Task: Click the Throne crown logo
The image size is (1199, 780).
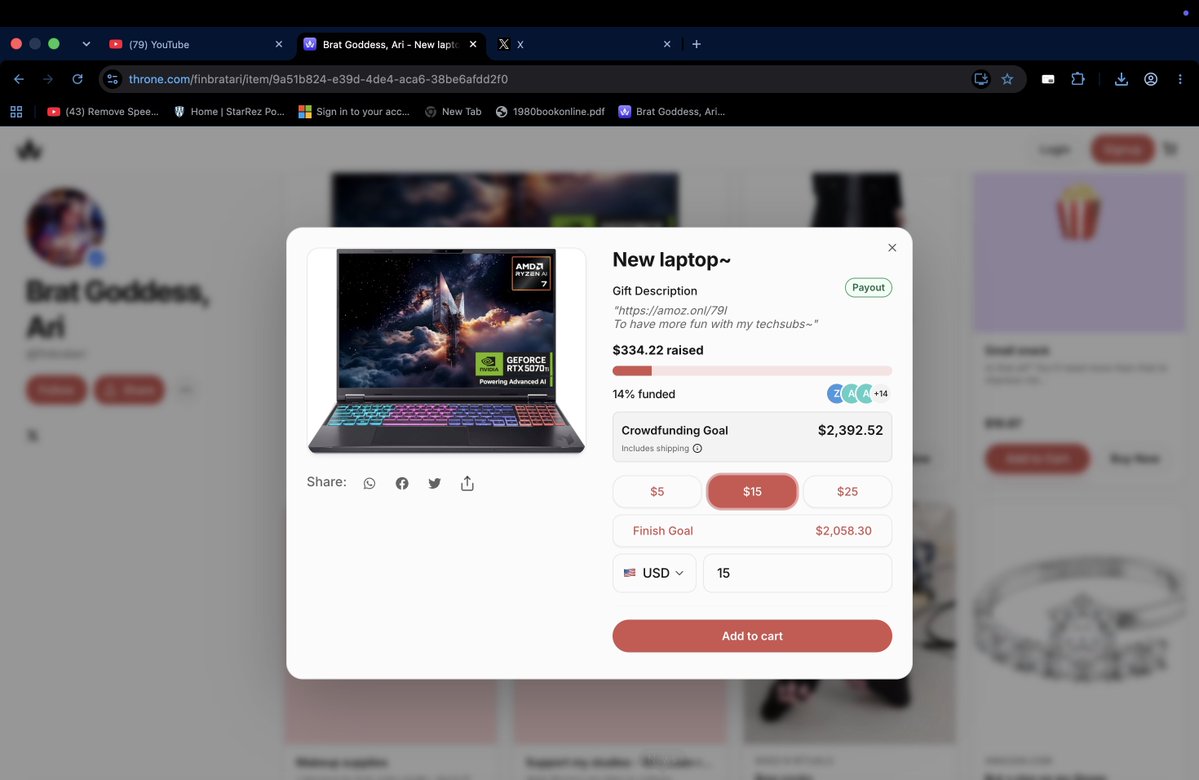Action: click(29, 150)
